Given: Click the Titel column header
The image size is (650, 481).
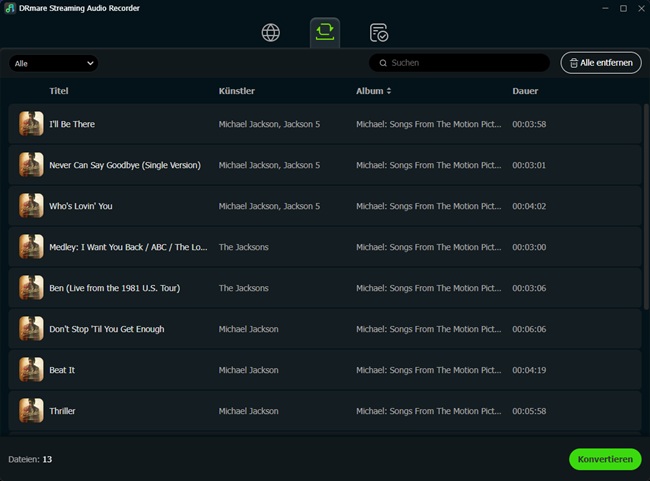Looking at the screenshot, I should [59, 91].
